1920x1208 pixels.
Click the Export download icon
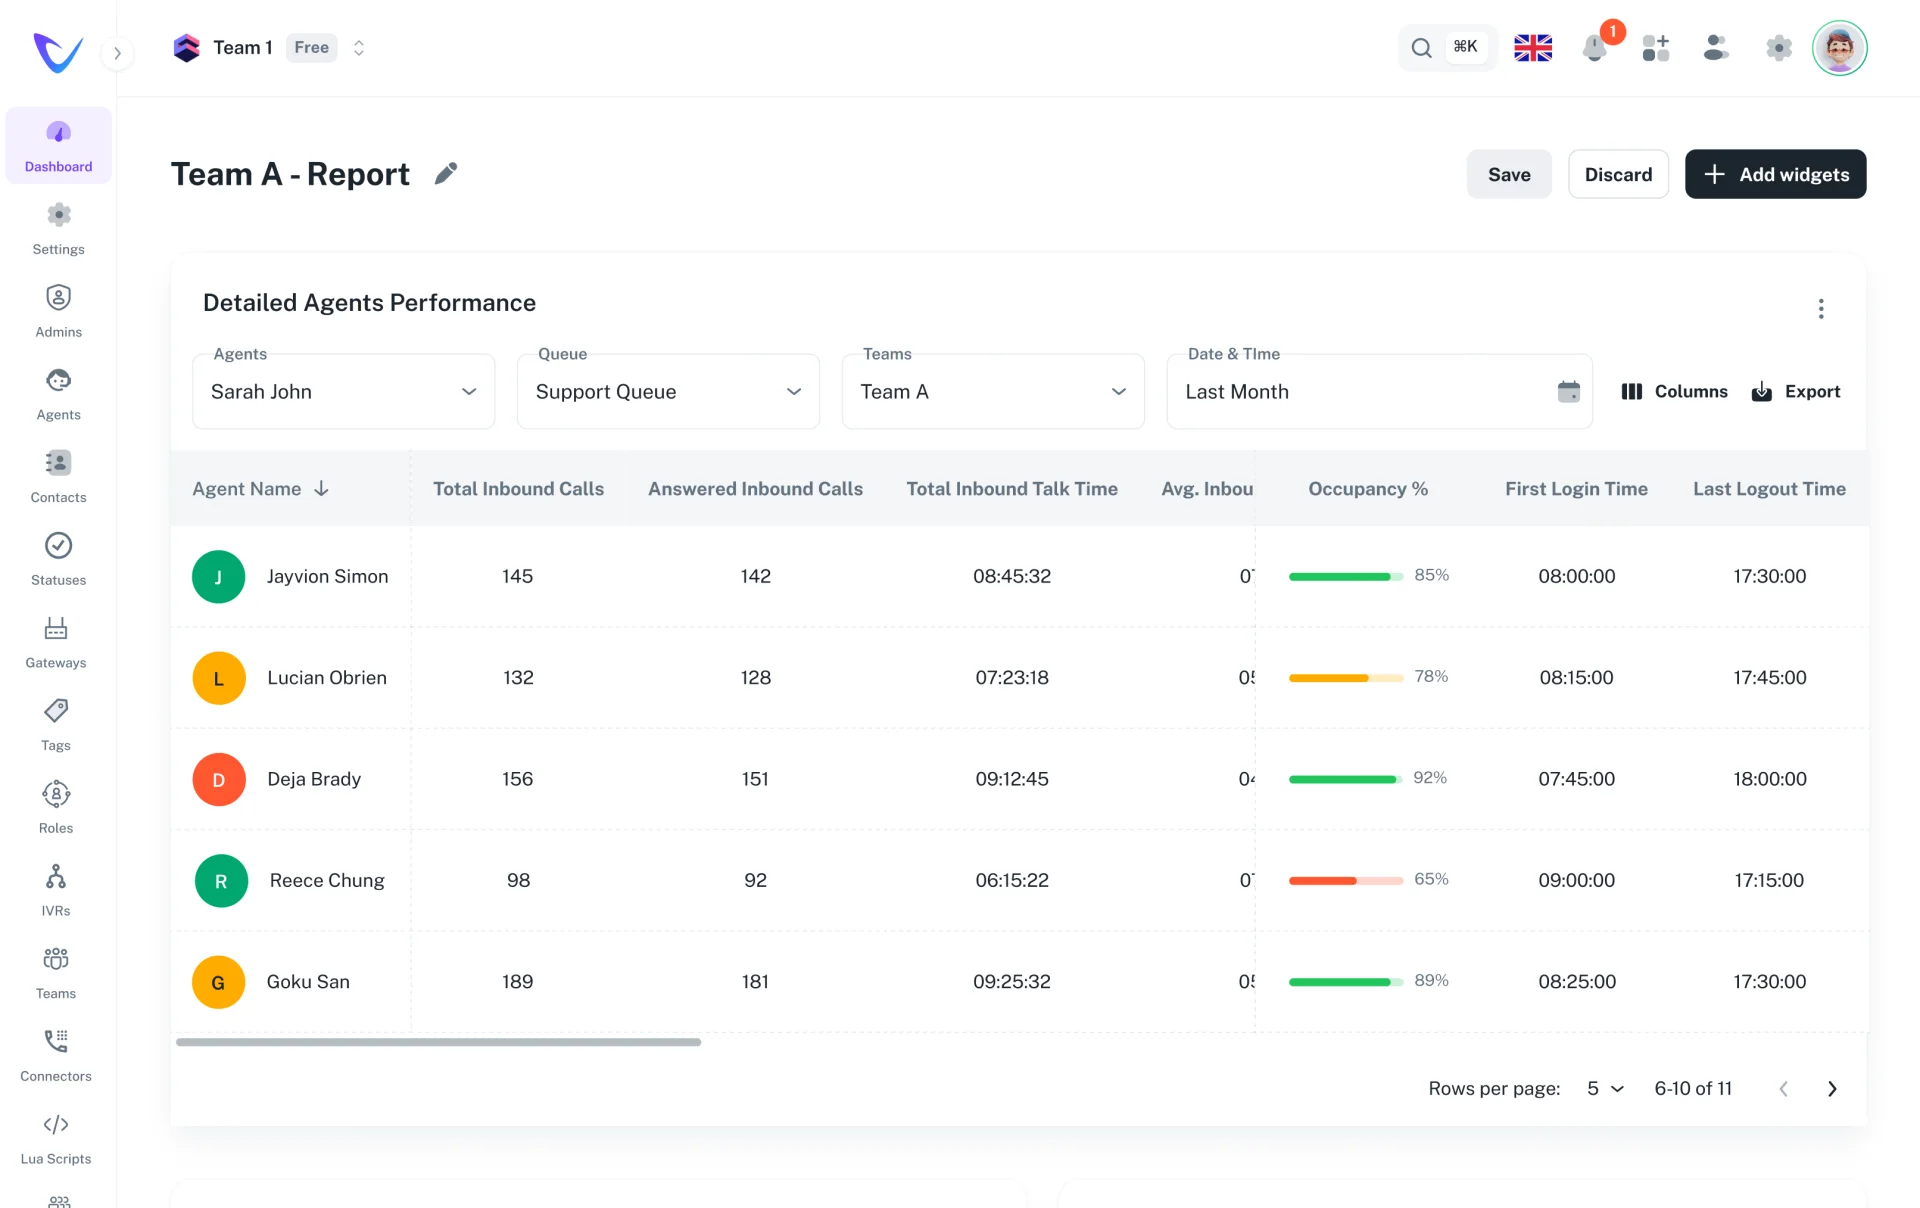click(x=1762, y=392)
